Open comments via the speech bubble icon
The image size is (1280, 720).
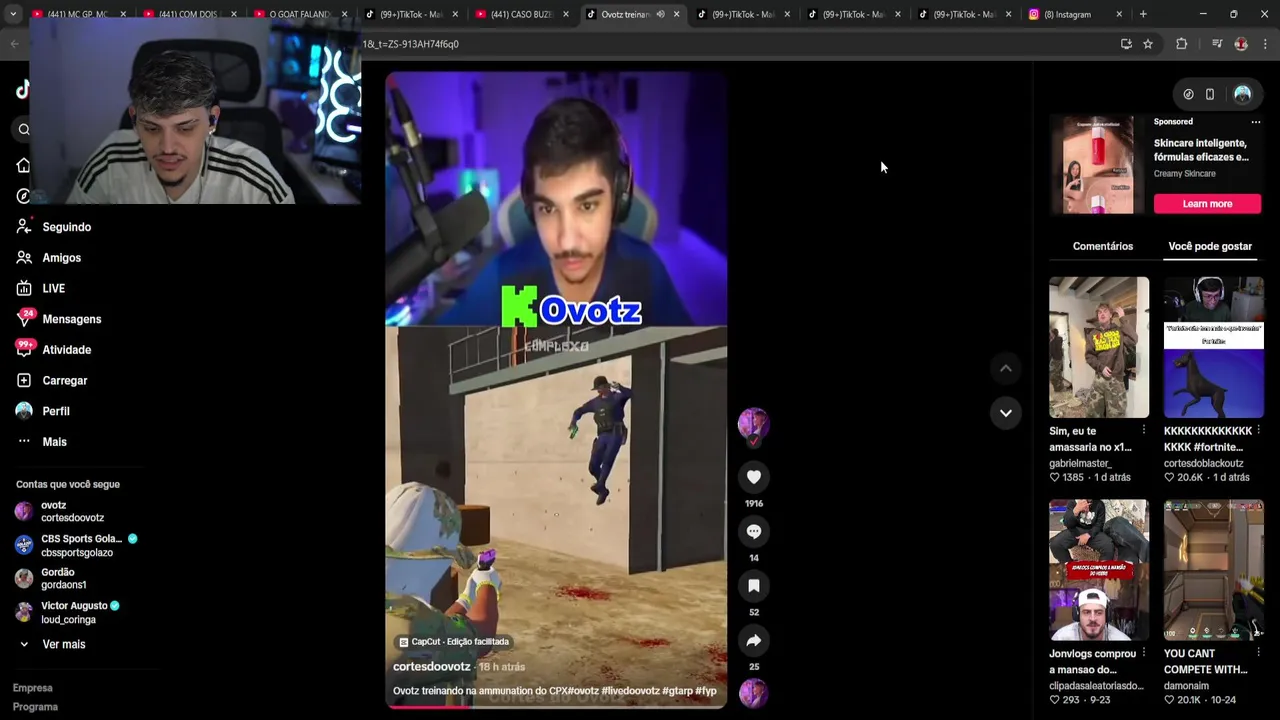click(754, 531)
